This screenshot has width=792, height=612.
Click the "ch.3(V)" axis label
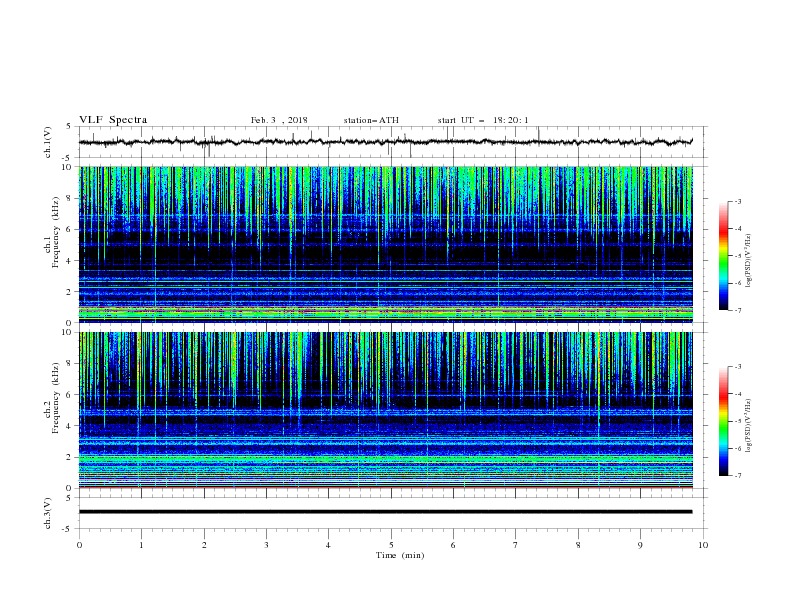pos(48,513)
